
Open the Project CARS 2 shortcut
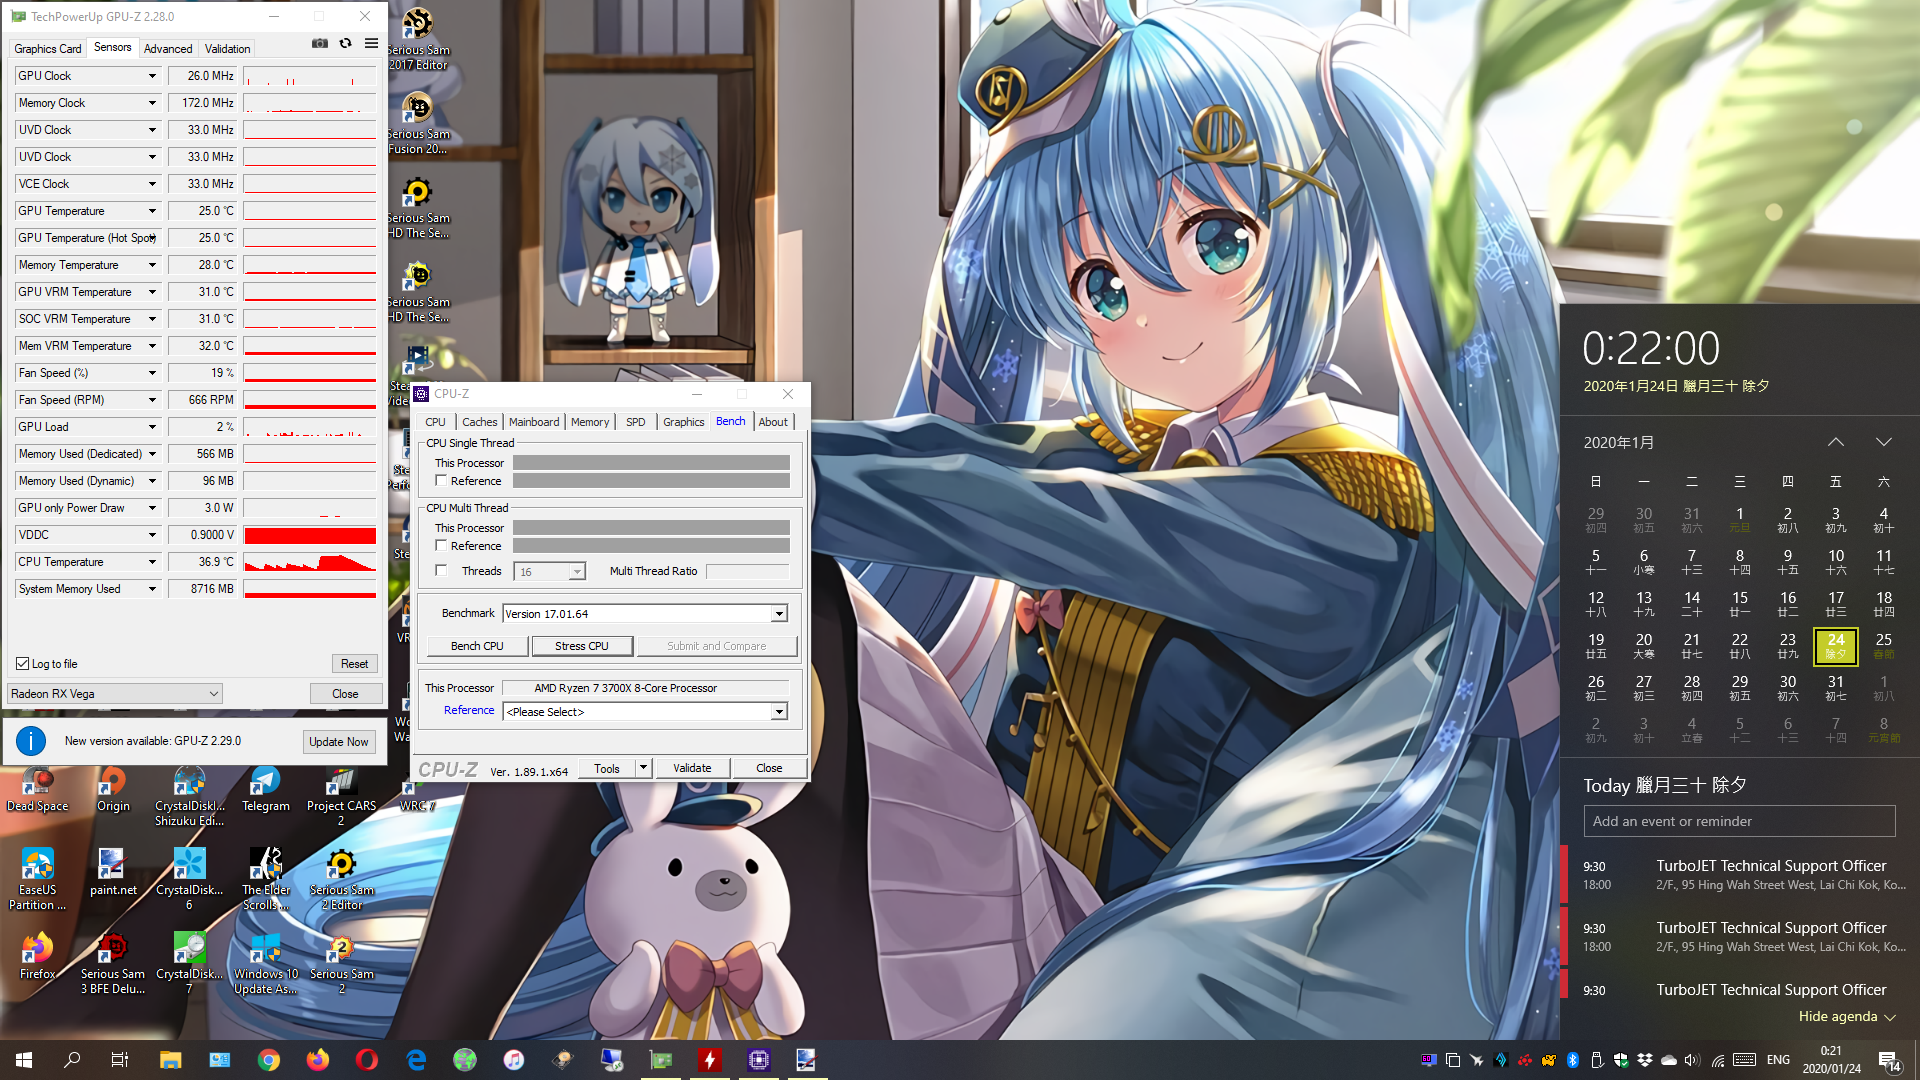(x=341, y=797)
